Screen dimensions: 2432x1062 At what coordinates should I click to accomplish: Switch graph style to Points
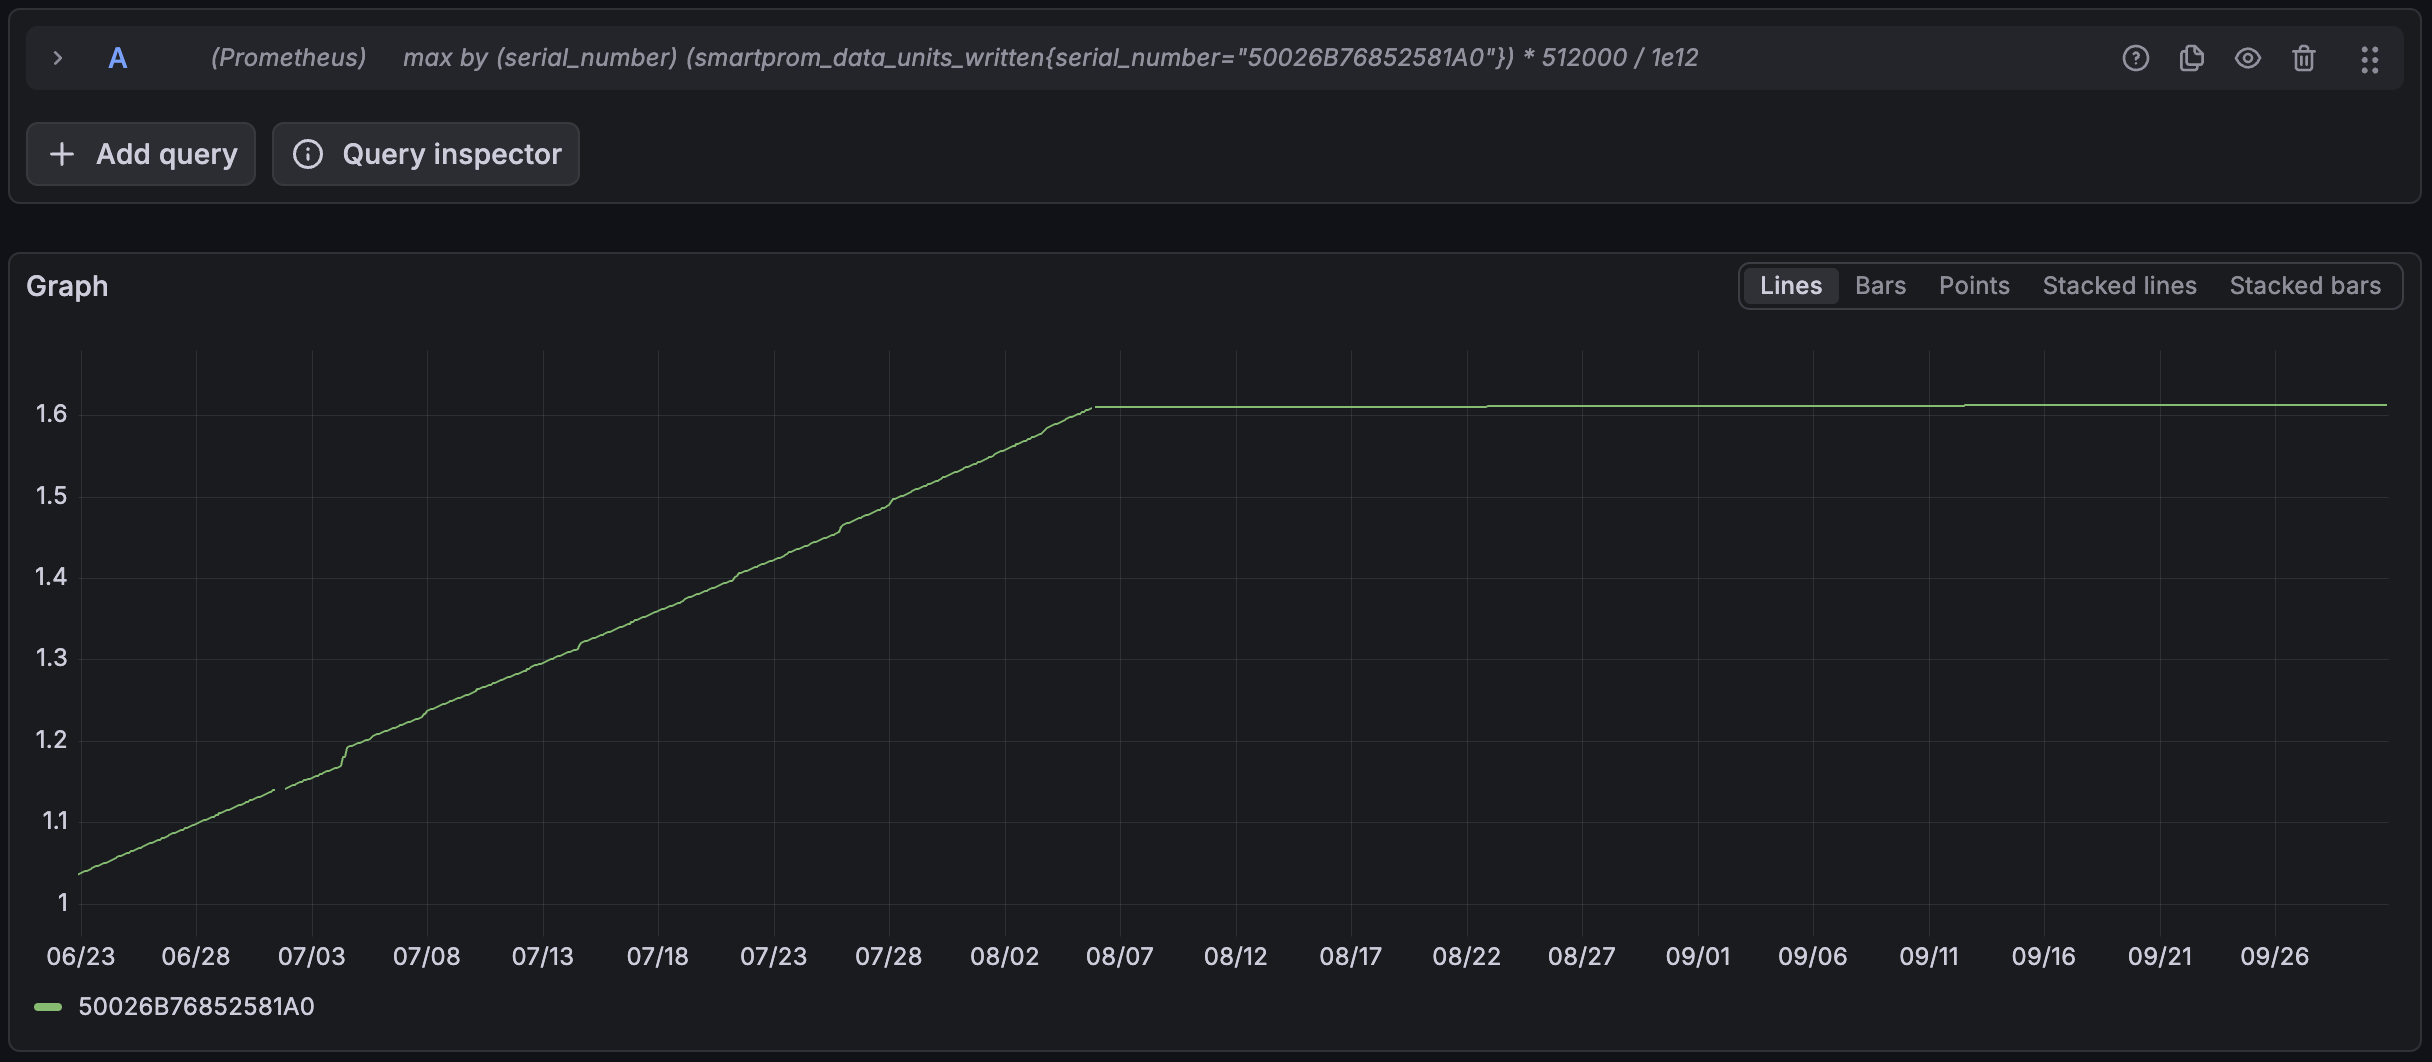click(x=1974, y=286)
